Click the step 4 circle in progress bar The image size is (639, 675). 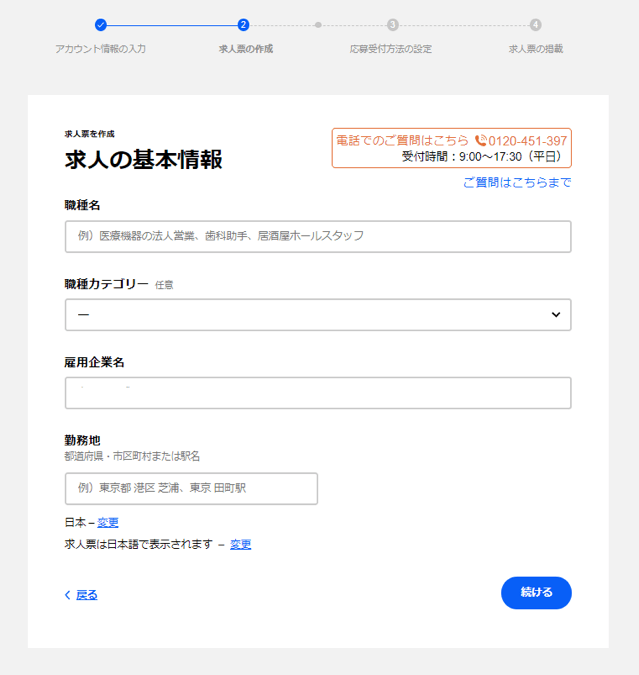click(536, 25)
